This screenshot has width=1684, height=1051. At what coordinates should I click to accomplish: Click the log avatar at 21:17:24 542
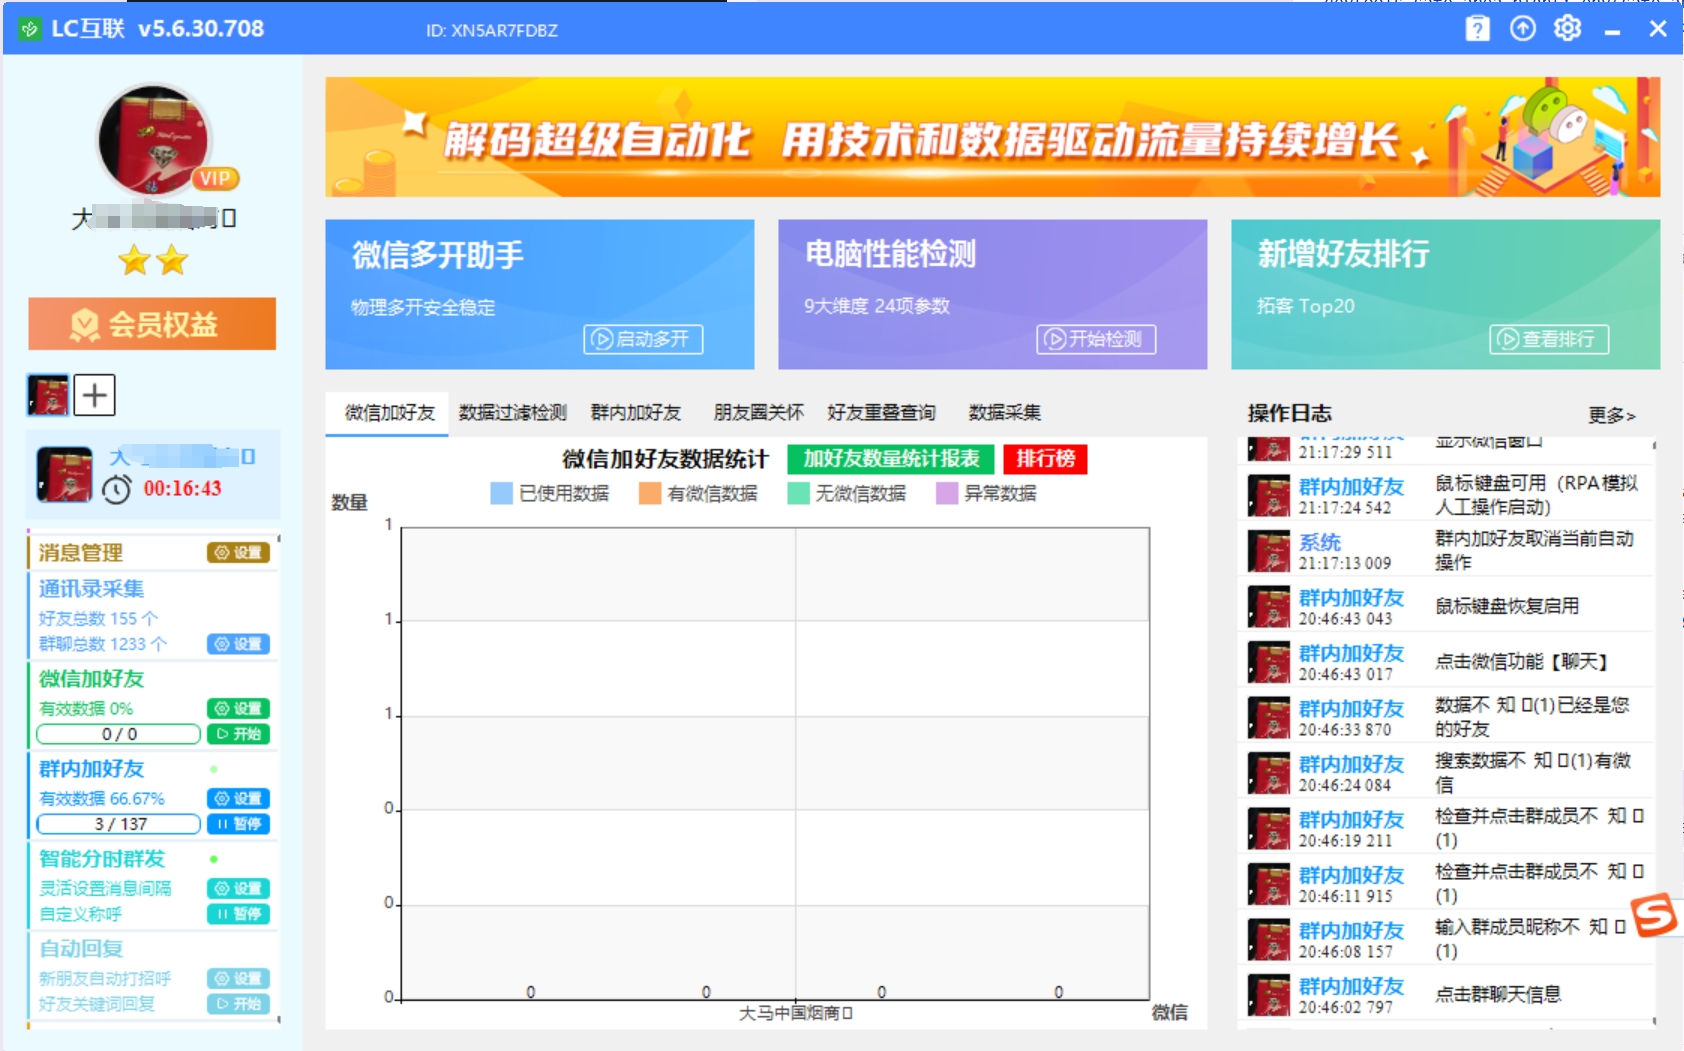point(1269,496)
